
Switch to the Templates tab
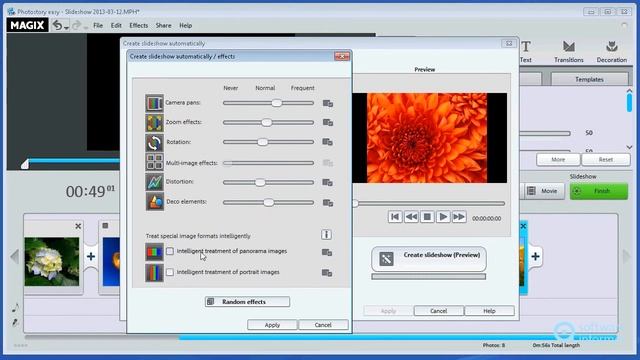589,79
